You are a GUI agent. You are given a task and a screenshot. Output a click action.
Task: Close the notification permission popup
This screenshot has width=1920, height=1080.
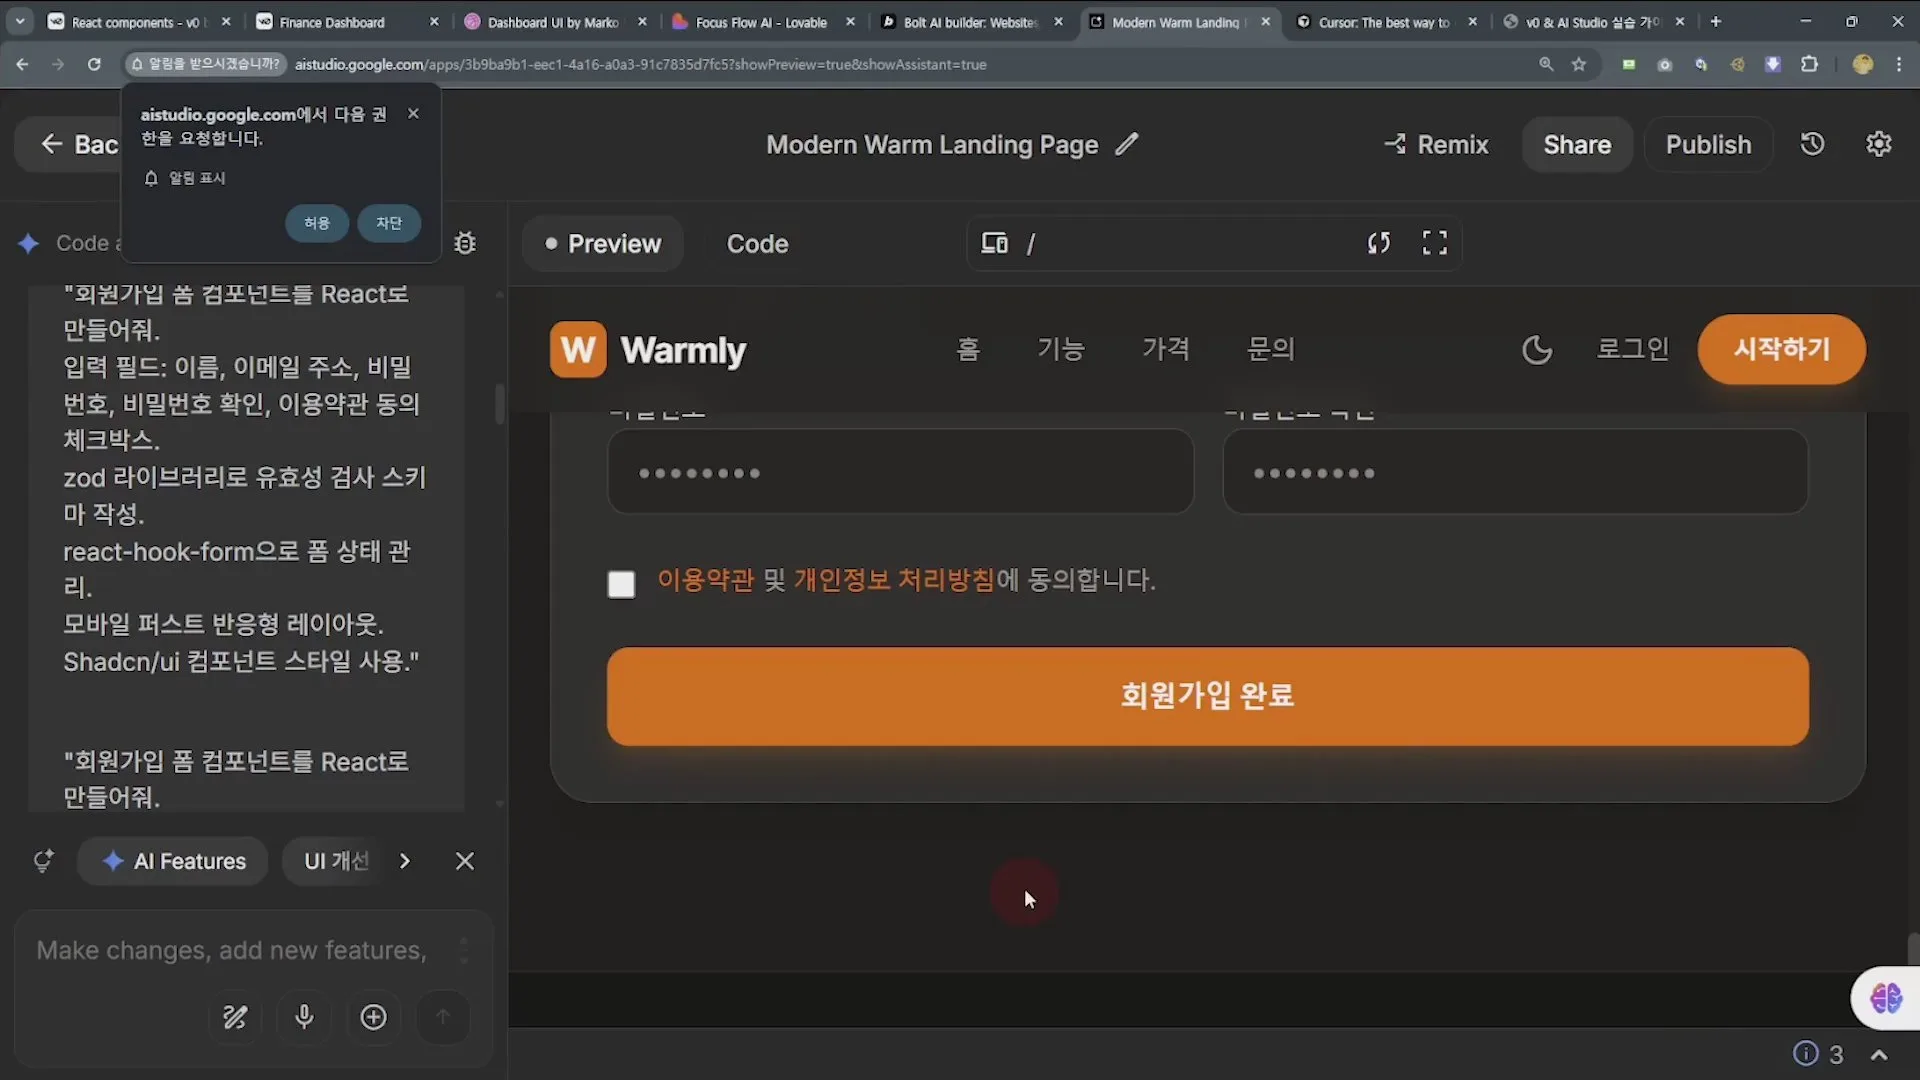pyautogui.click(x=413, y=114)
